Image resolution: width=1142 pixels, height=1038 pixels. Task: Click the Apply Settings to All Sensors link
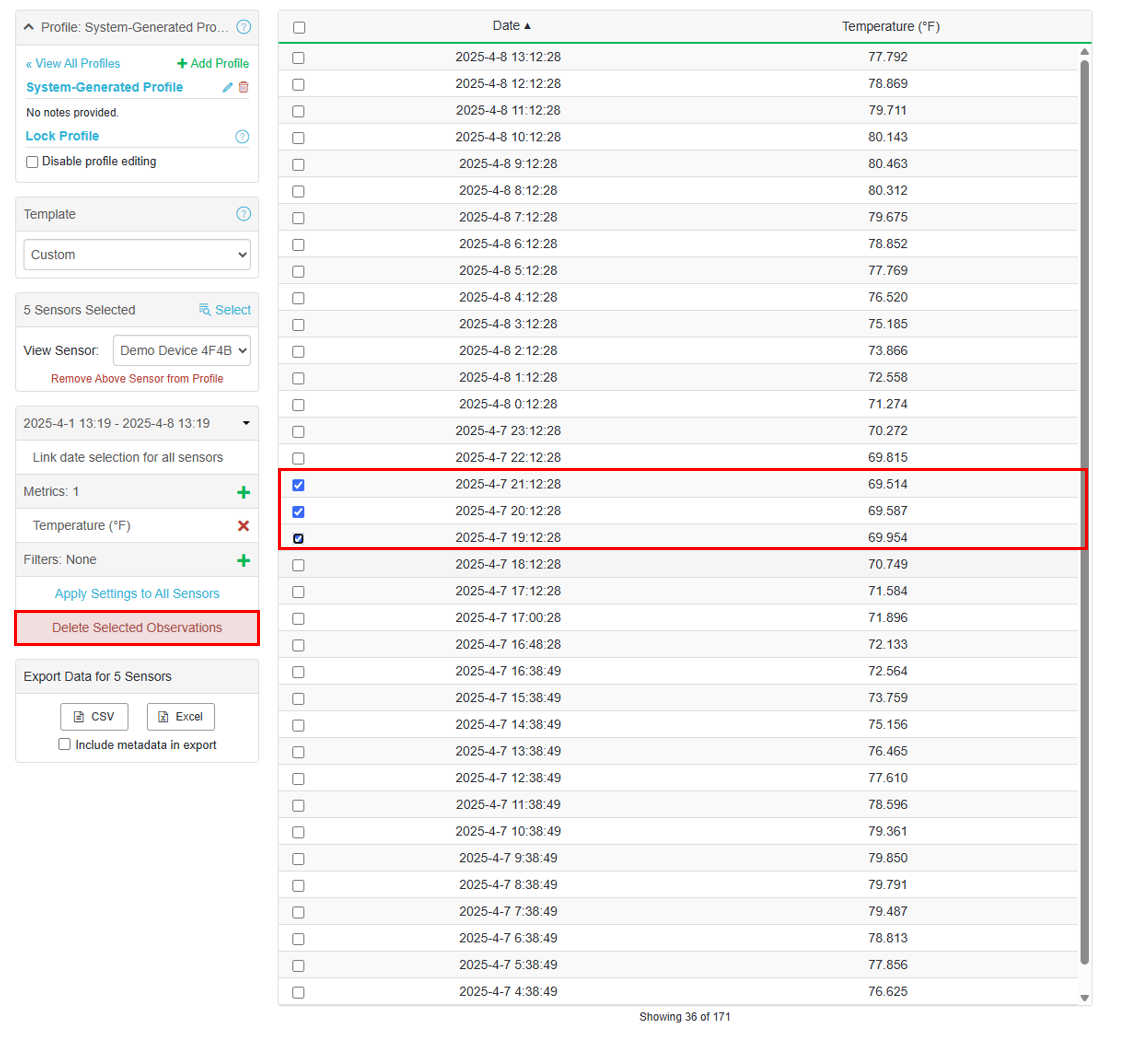(137, 594)
